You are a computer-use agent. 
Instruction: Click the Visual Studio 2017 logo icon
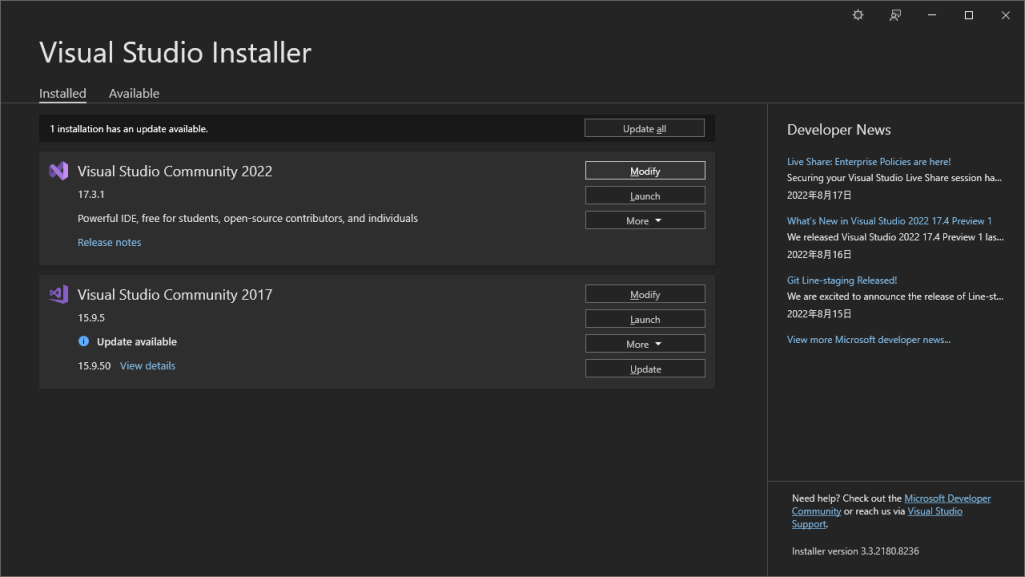(x=58, y=295)
